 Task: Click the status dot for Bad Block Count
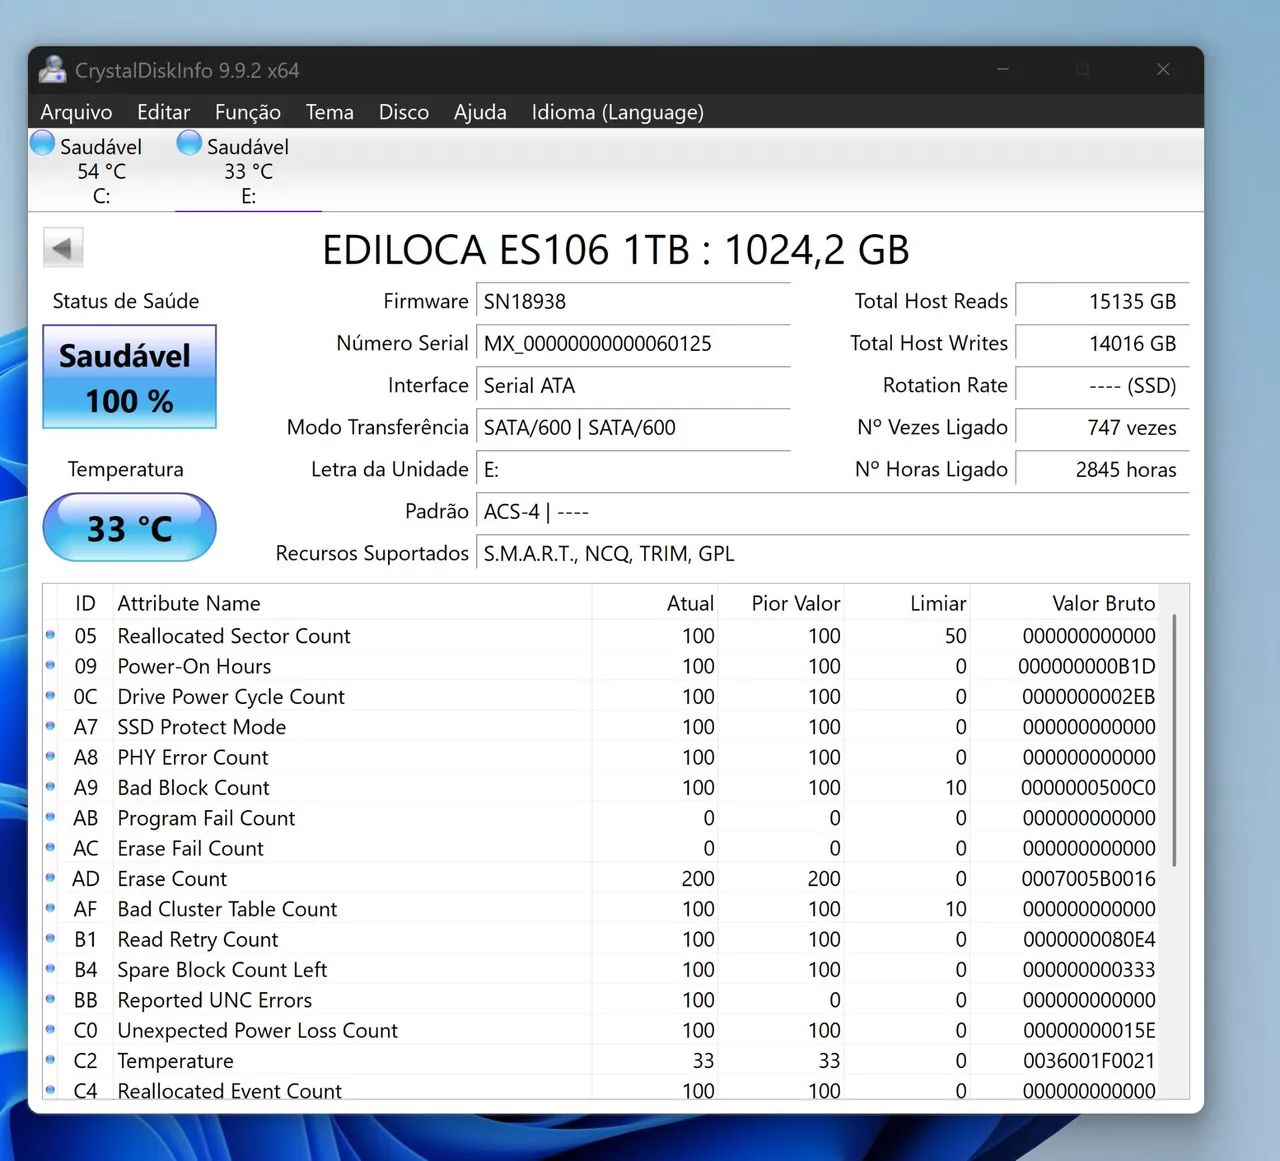[50, 786]
